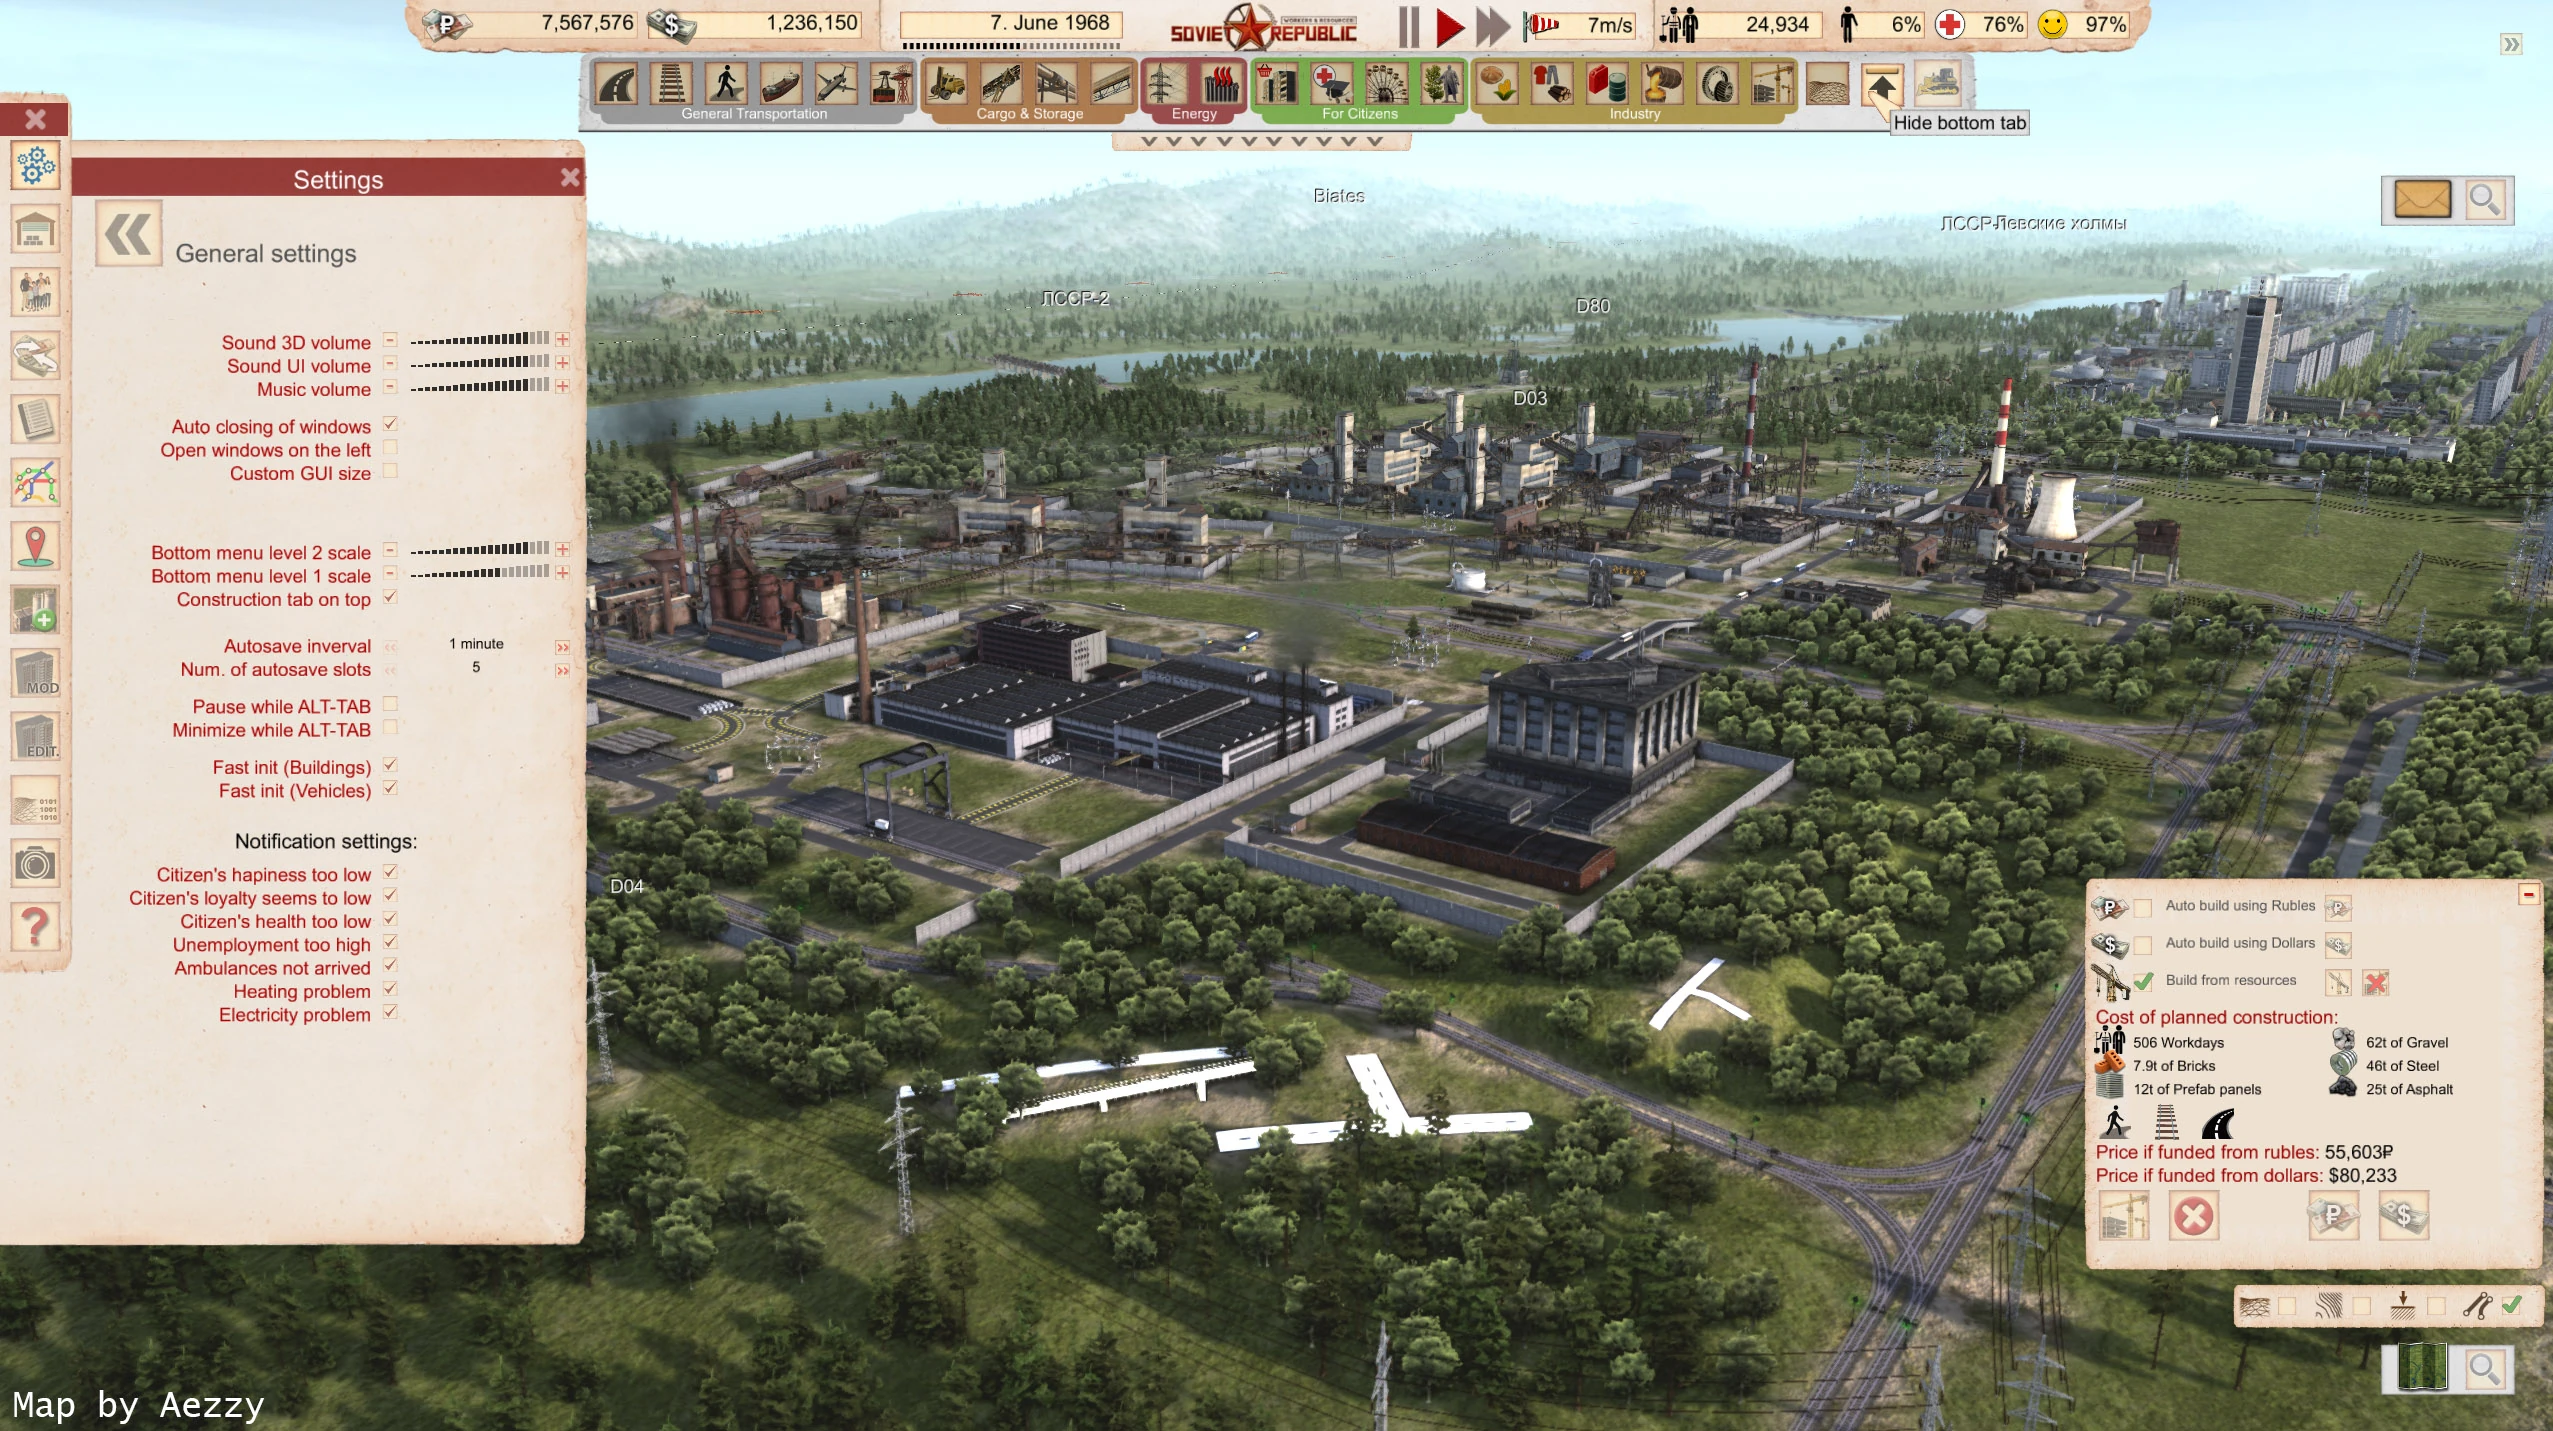The height and width of the screenshot is (1431, 2553).
Task: Open the help question mark icon
Action: 35,926
